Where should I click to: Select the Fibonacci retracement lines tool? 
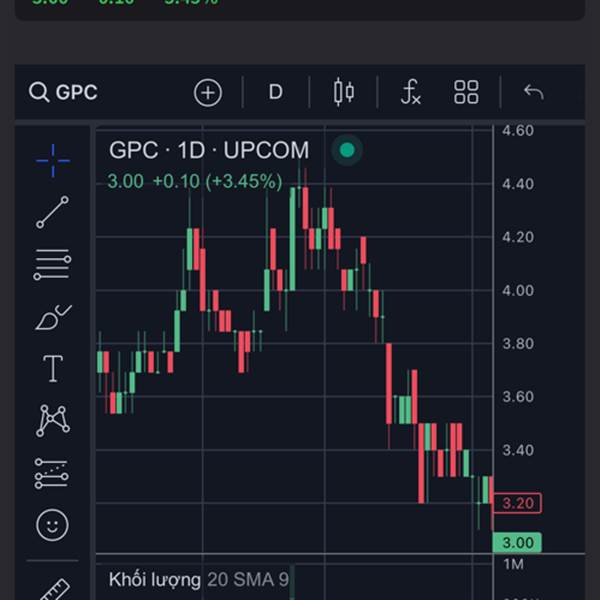click(52, 264)
